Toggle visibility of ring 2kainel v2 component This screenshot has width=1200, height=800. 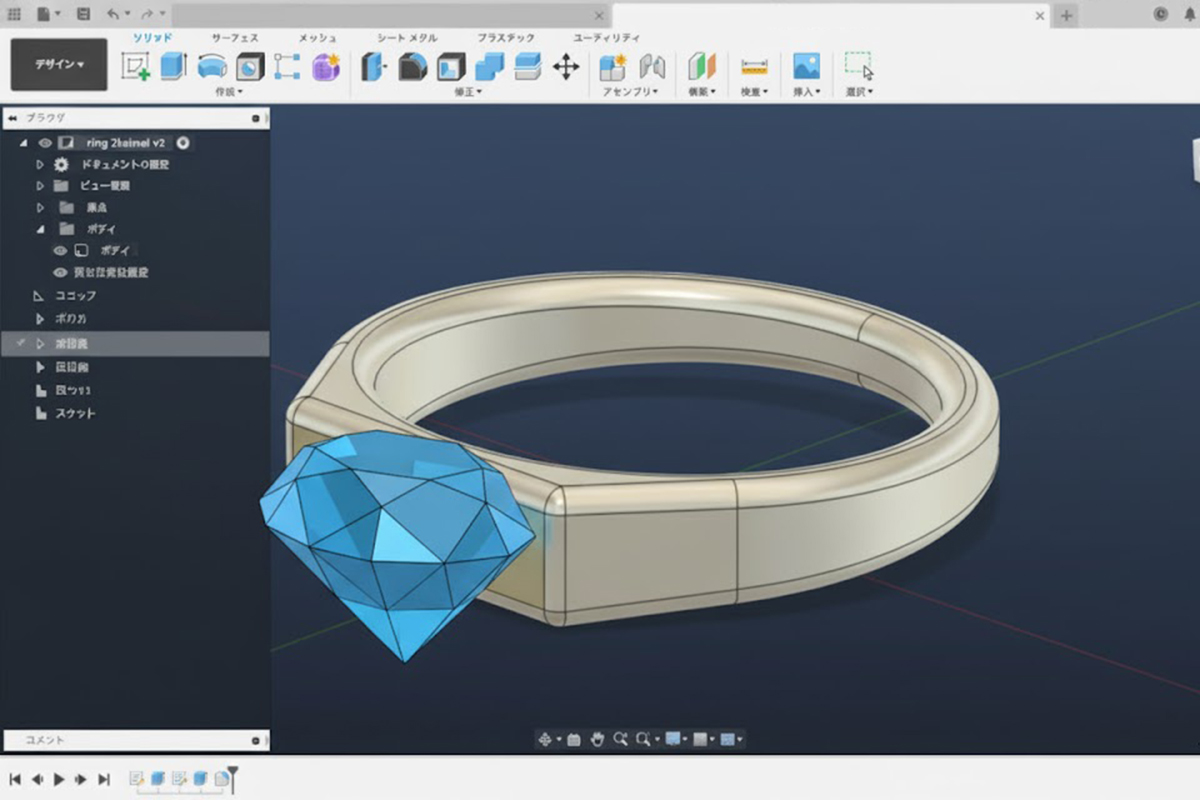[45, 143]
